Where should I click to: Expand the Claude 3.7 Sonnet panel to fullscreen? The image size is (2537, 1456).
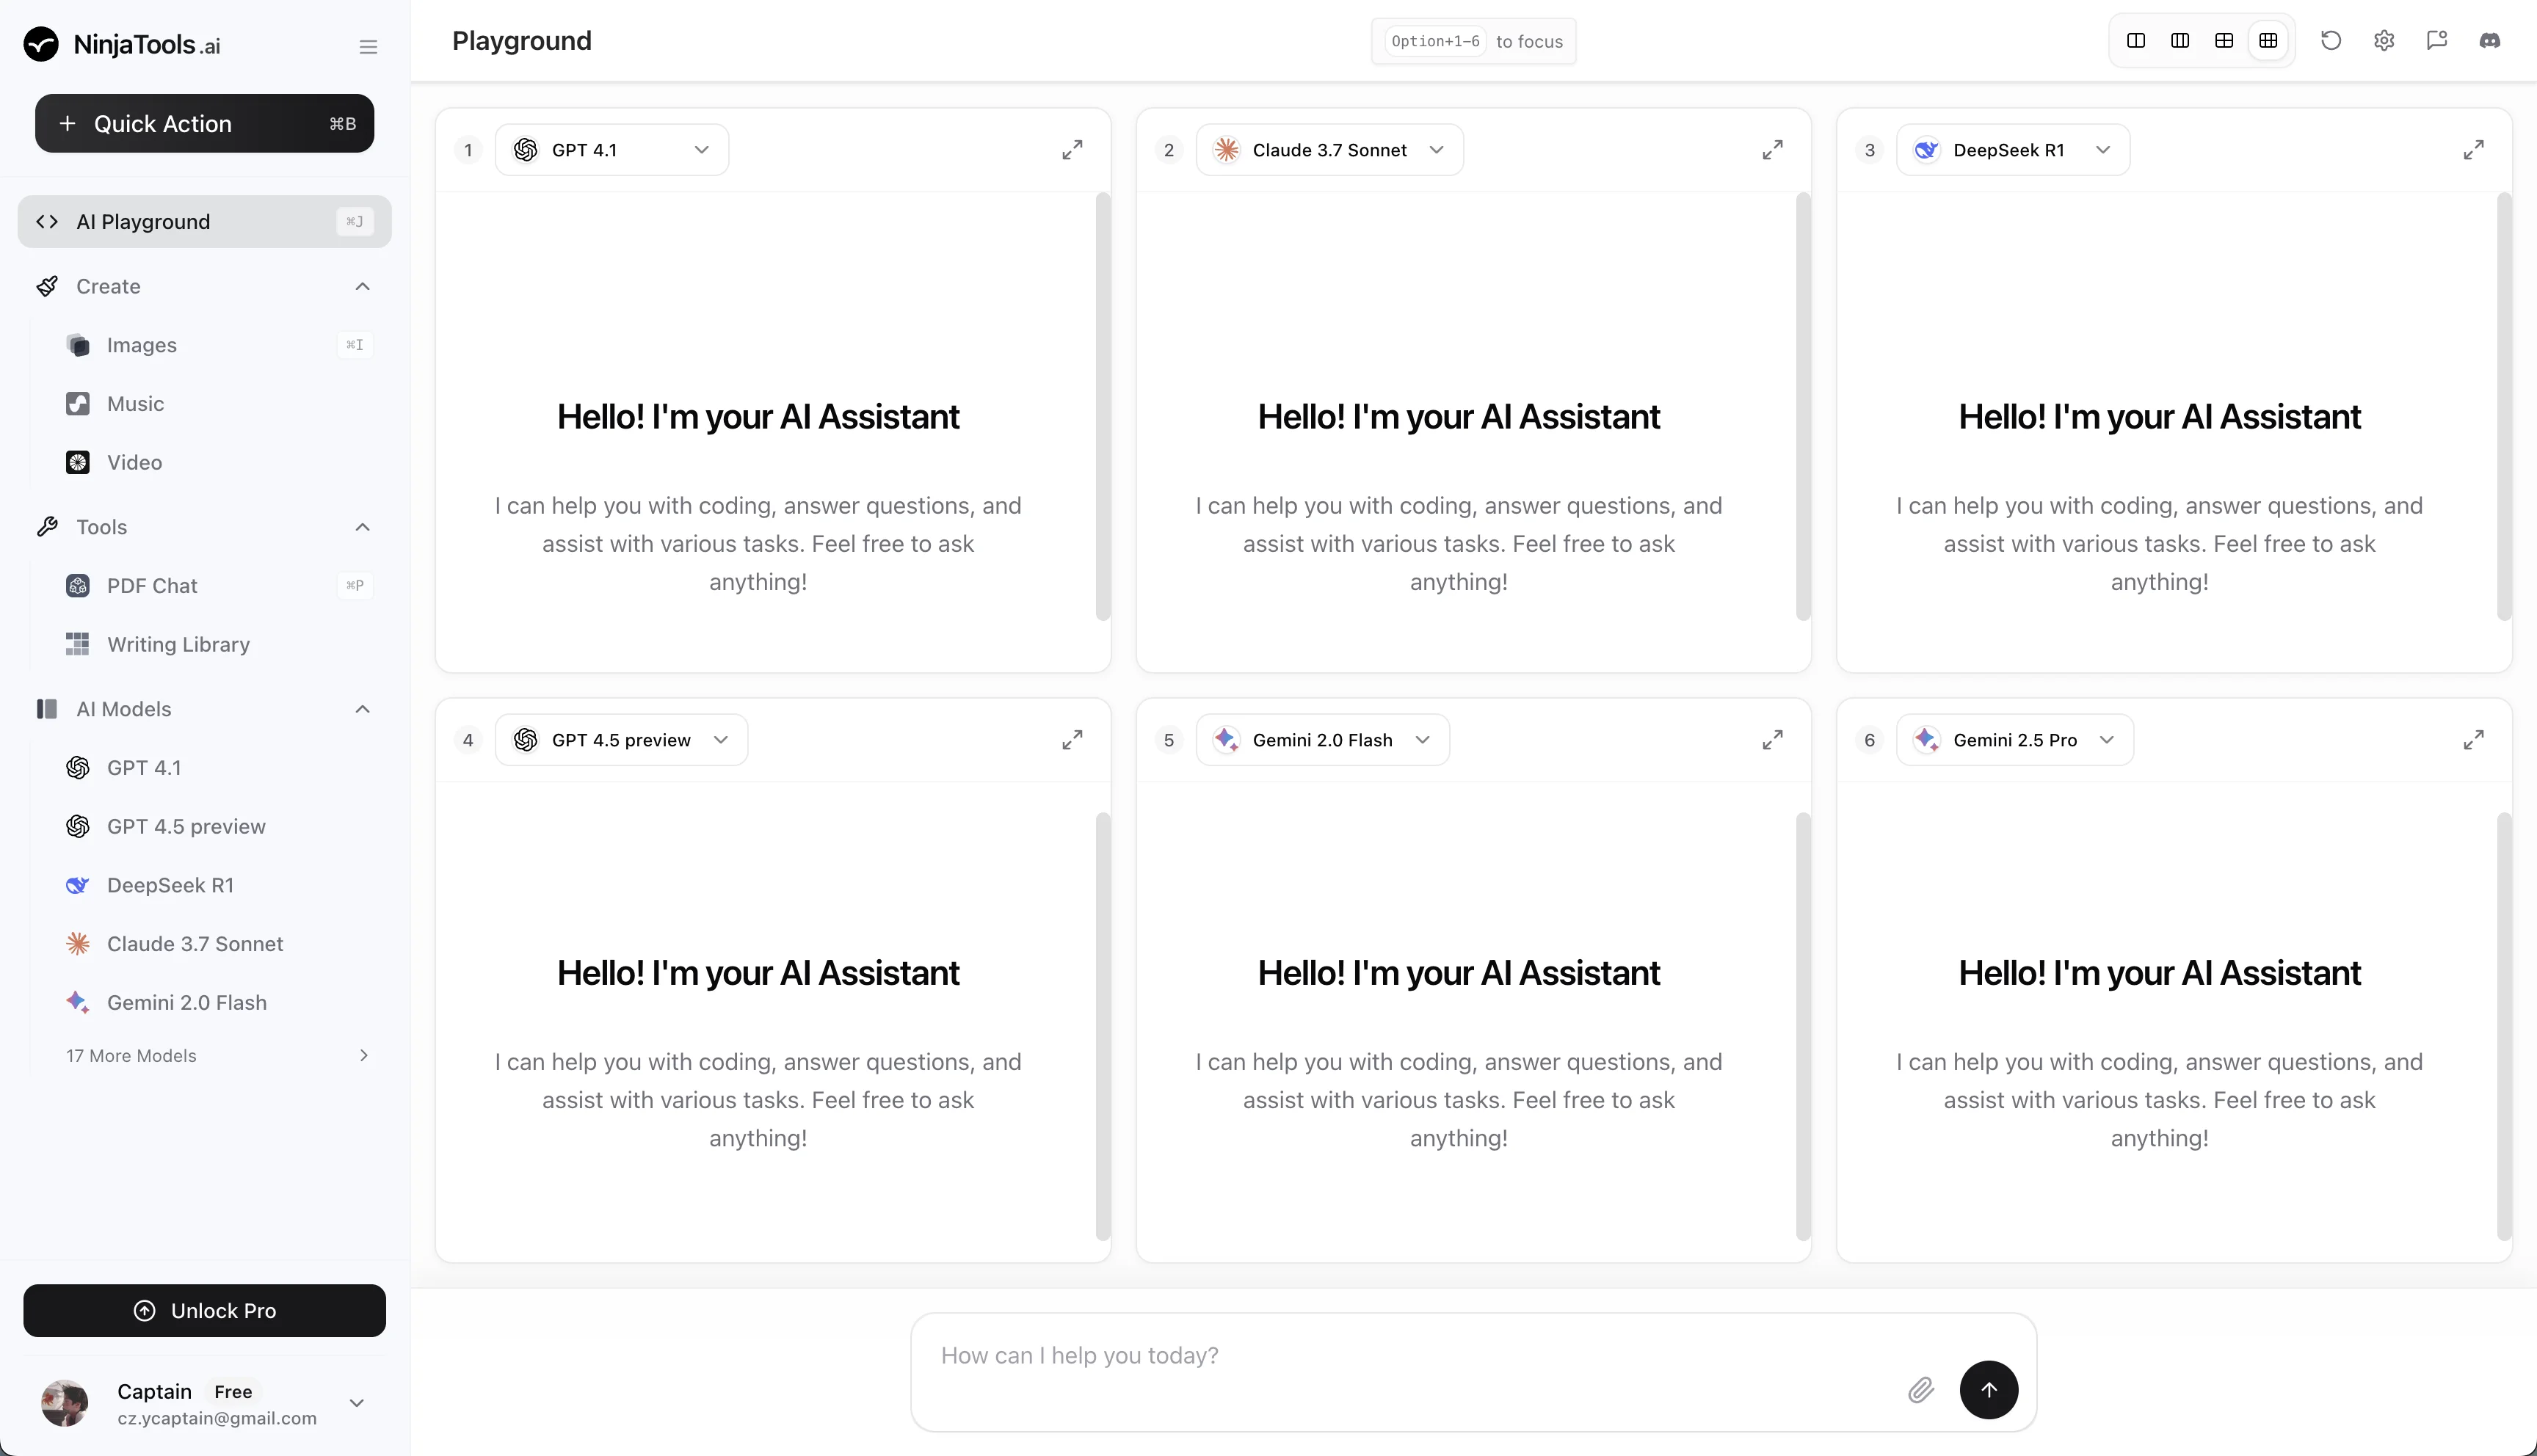point(1772,150)
